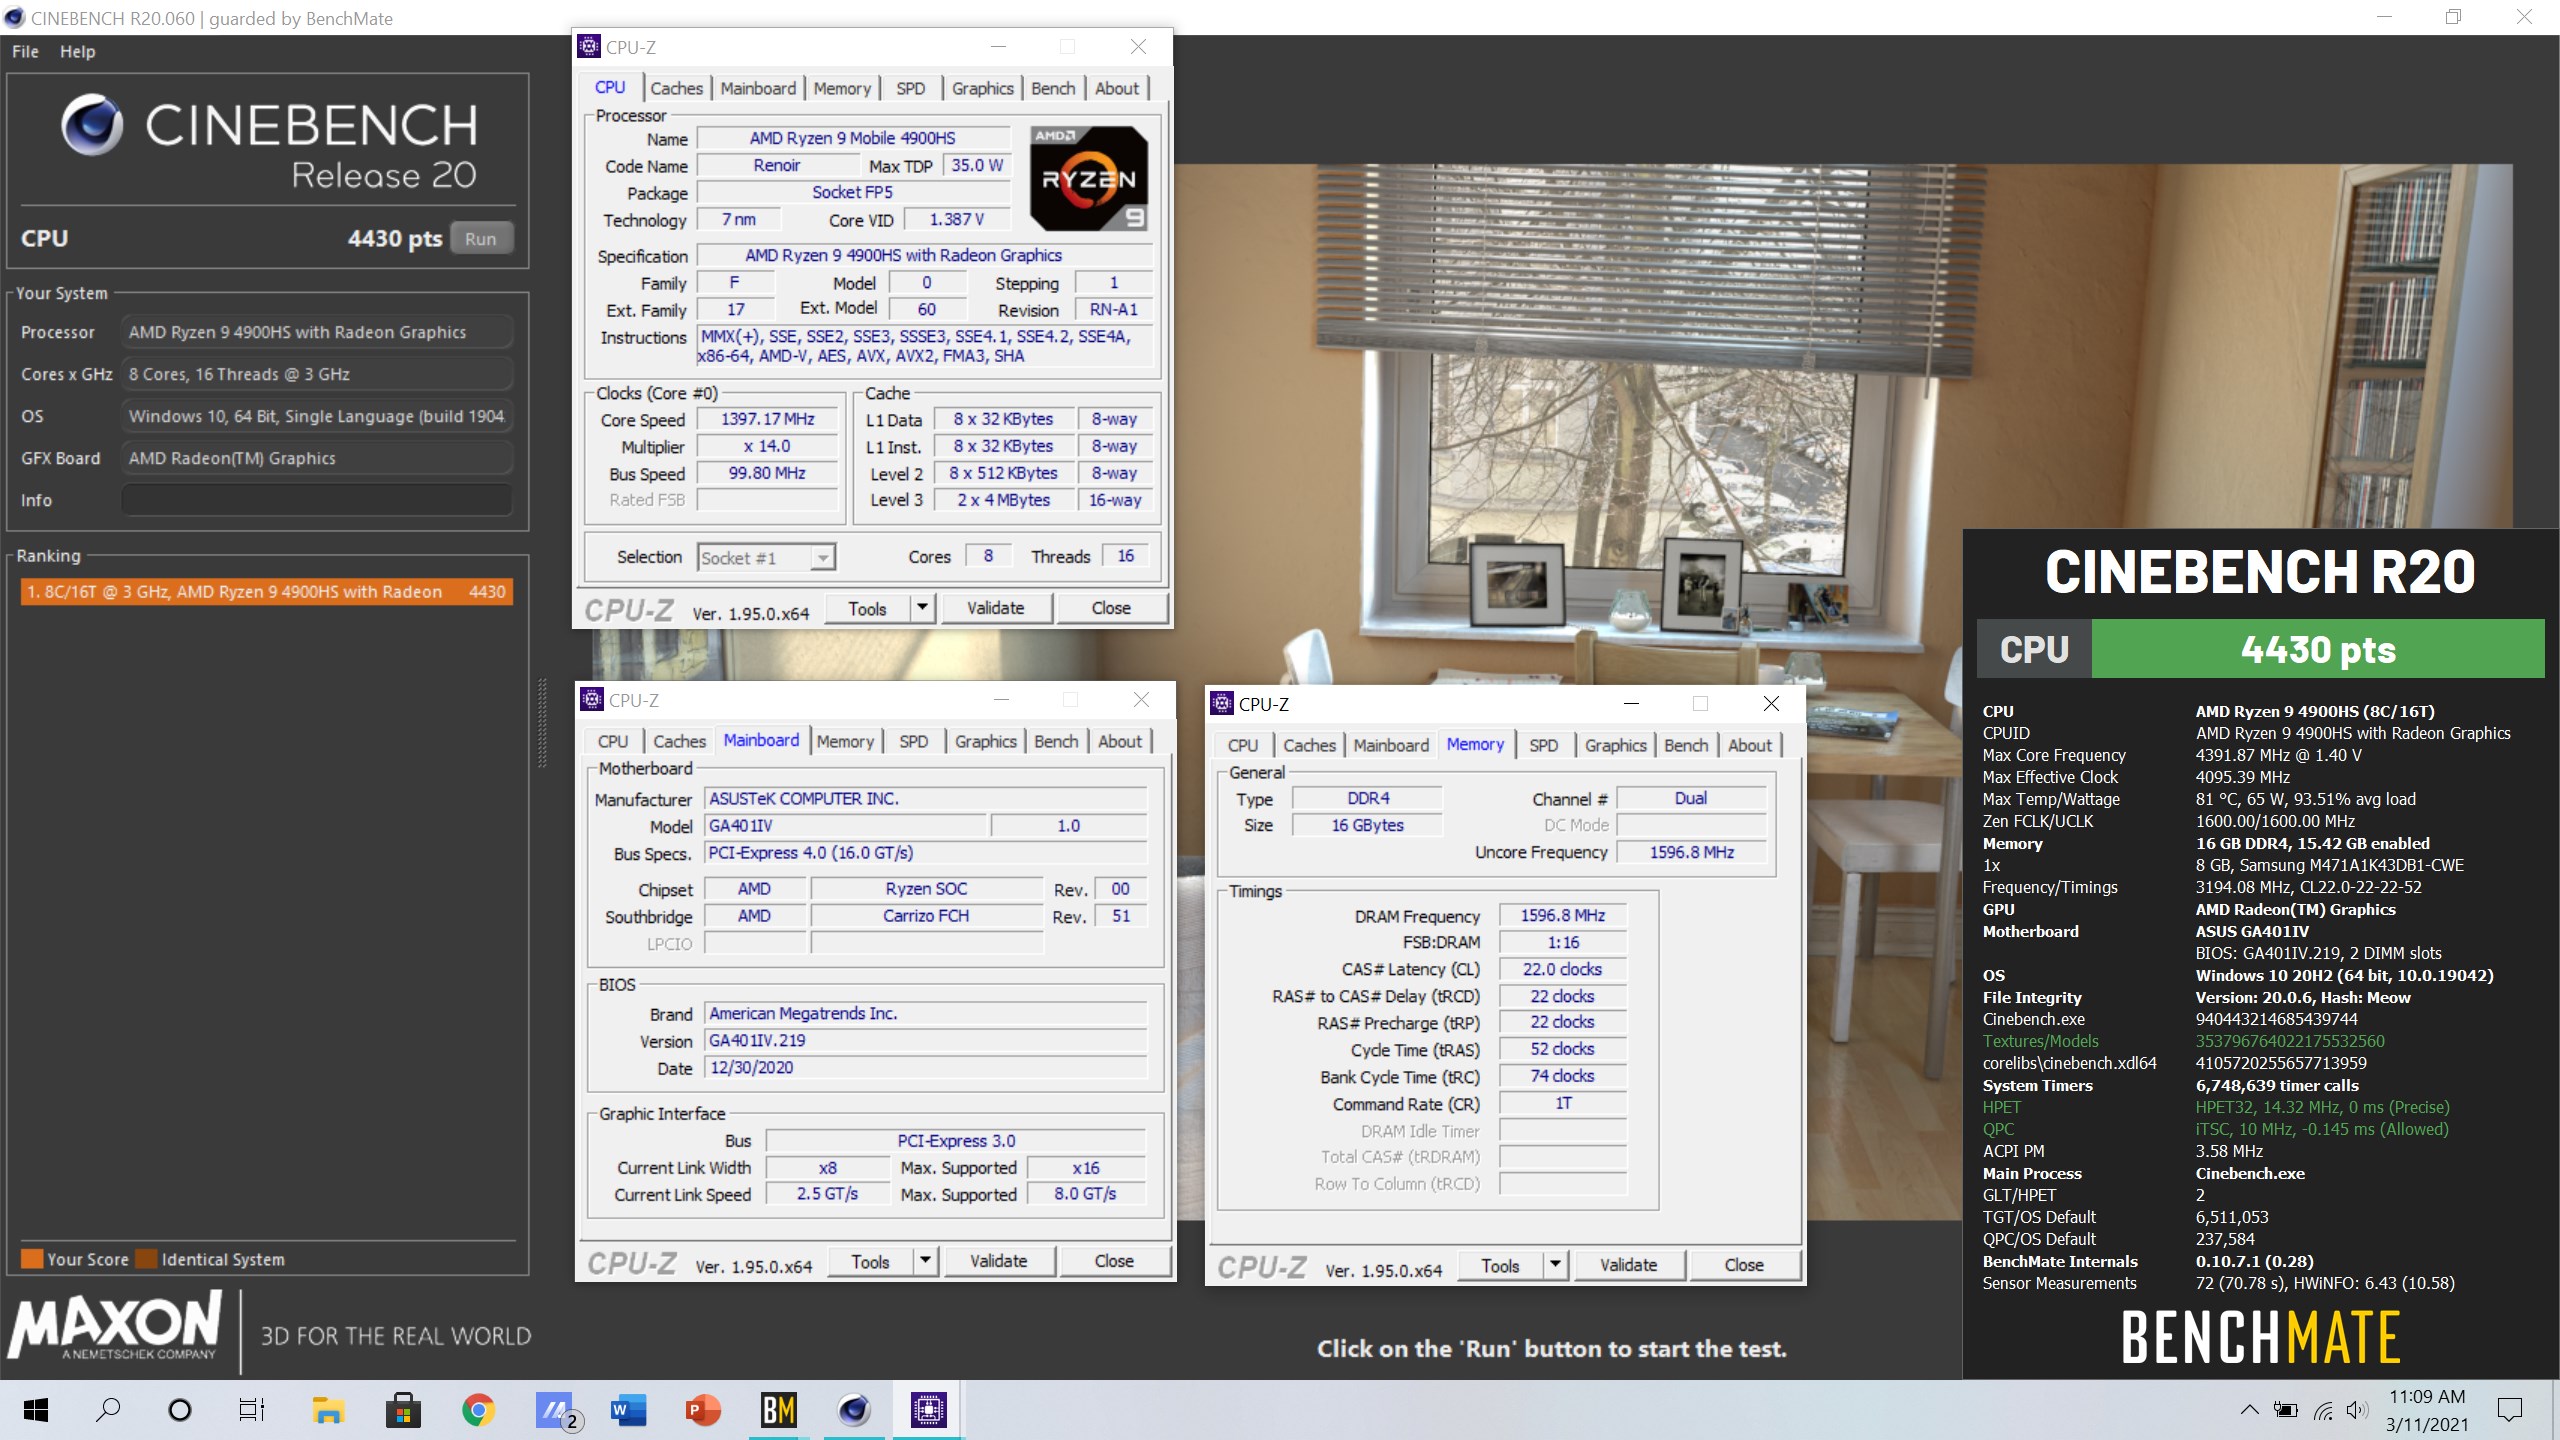Click Textures/Models hash line in BenchMate
Screen dimensions: 2560x1440
point(2184,1041)
